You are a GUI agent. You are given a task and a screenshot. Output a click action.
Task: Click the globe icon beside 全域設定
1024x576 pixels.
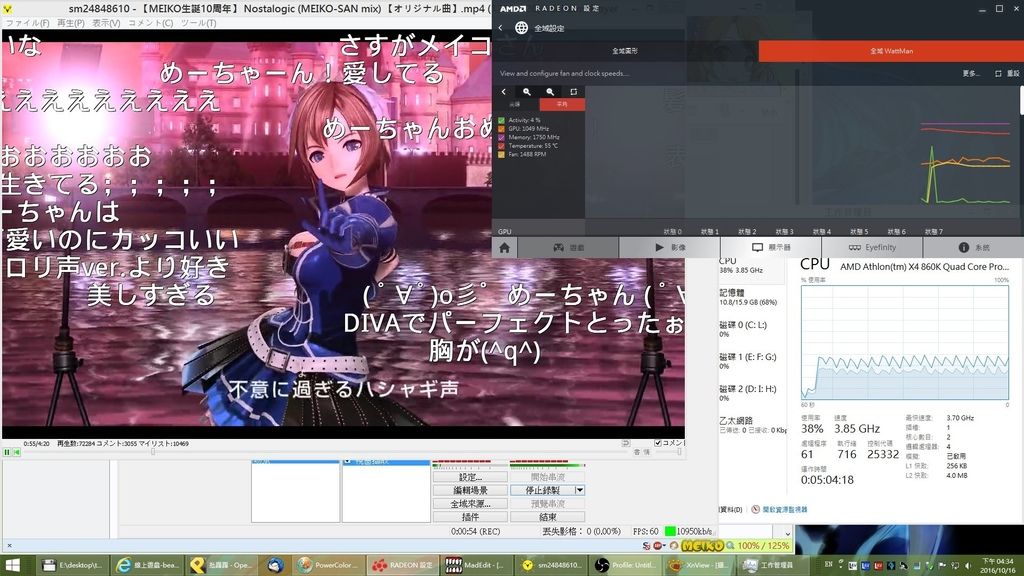tap(521, 27)
